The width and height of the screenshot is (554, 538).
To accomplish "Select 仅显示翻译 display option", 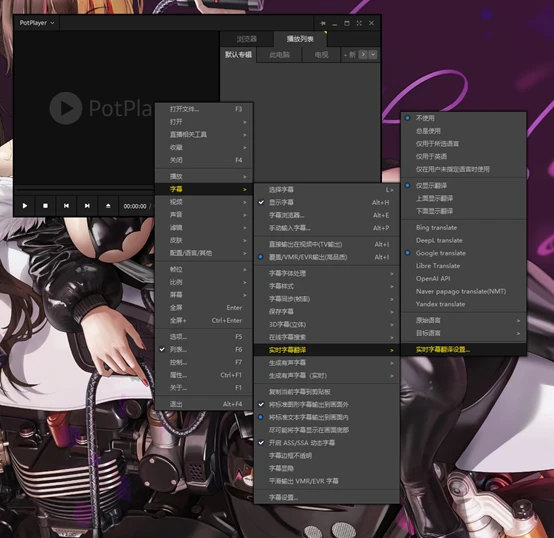I will coord(464,185).
